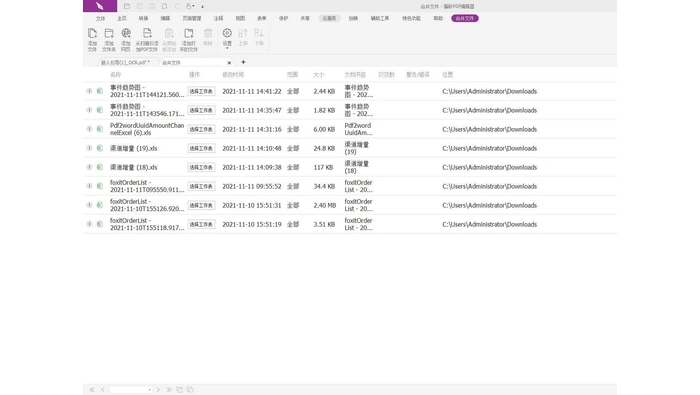Viewport: 700px width, 395px height.
Task: Click the purple Foxit logo button
Action: [100, 6]
